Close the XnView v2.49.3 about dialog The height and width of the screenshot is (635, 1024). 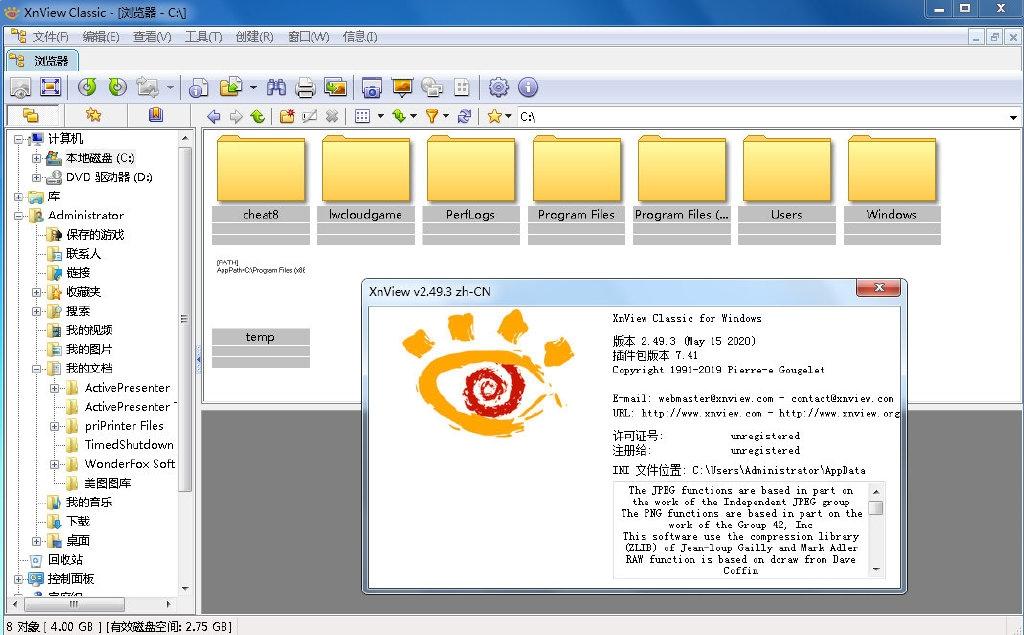(880, 289)
